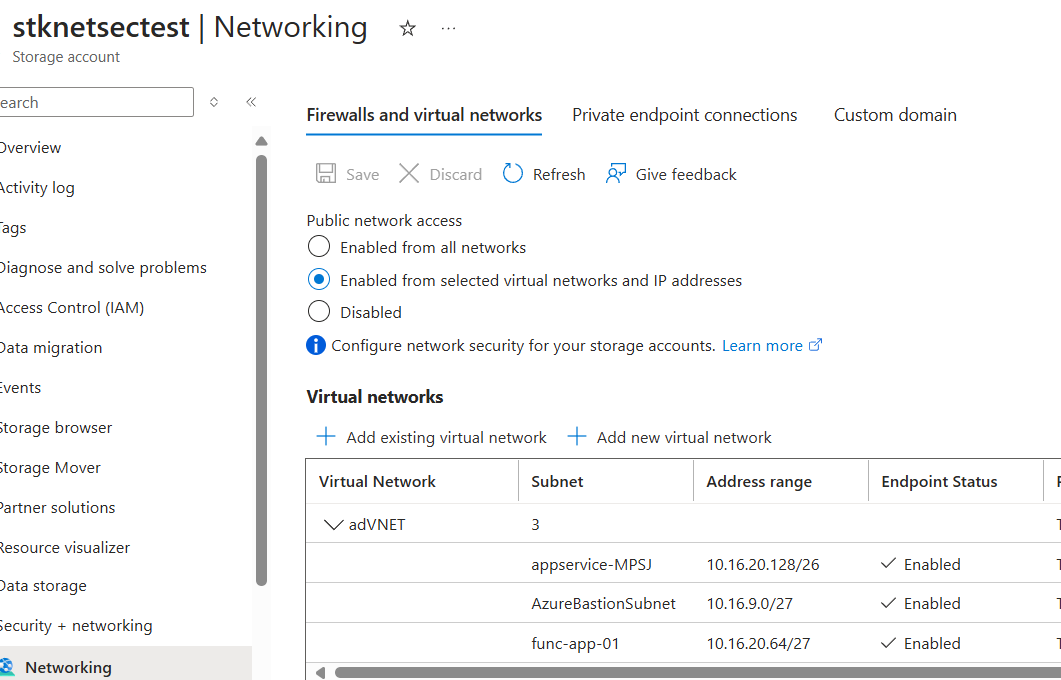Image resolution: width=1061 pixels, height=680 pixels.
Task: Click the plus icon for existing virtual network
Action: point(326,437)
